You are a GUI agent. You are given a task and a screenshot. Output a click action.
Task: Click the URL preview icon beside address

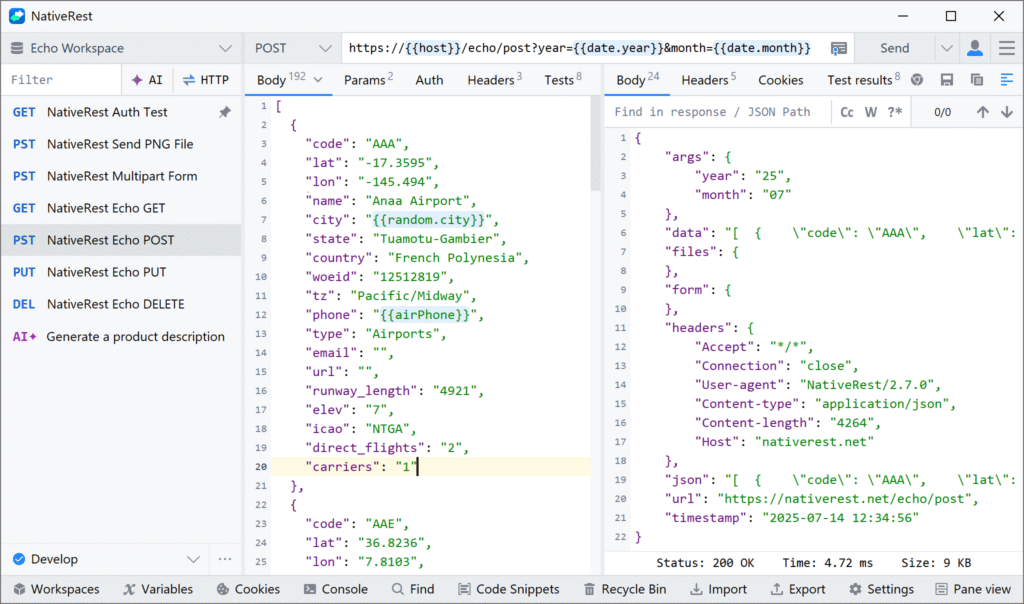click(839, 48)
